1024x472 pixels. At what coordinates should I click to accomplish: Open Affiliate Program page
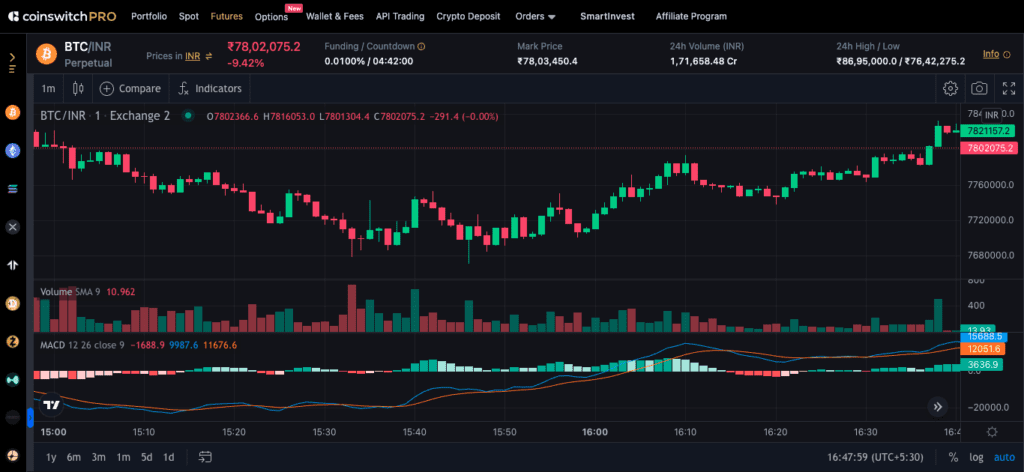tap(691, 16)
